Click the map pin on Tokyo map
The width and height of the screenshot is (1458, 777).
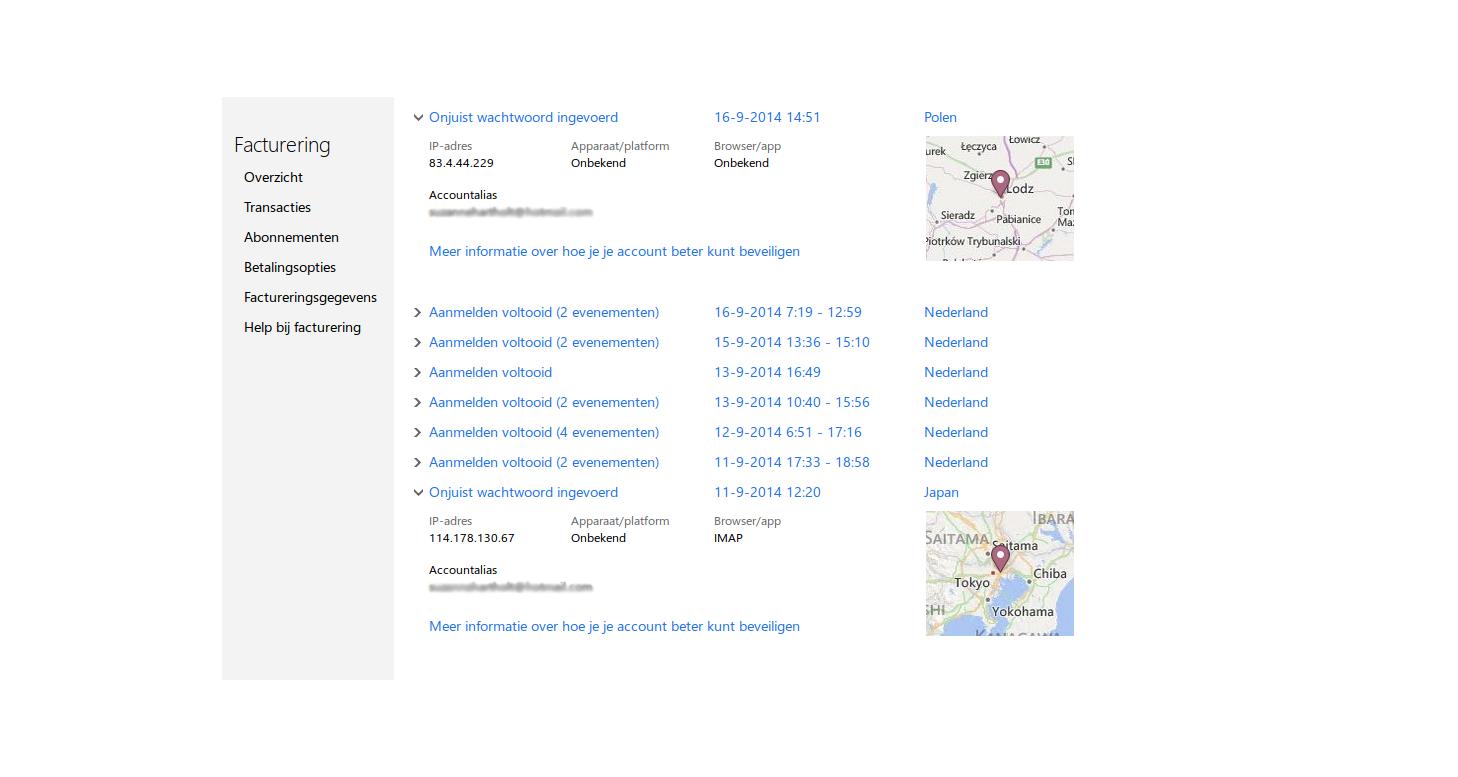[x=999, y=557]
